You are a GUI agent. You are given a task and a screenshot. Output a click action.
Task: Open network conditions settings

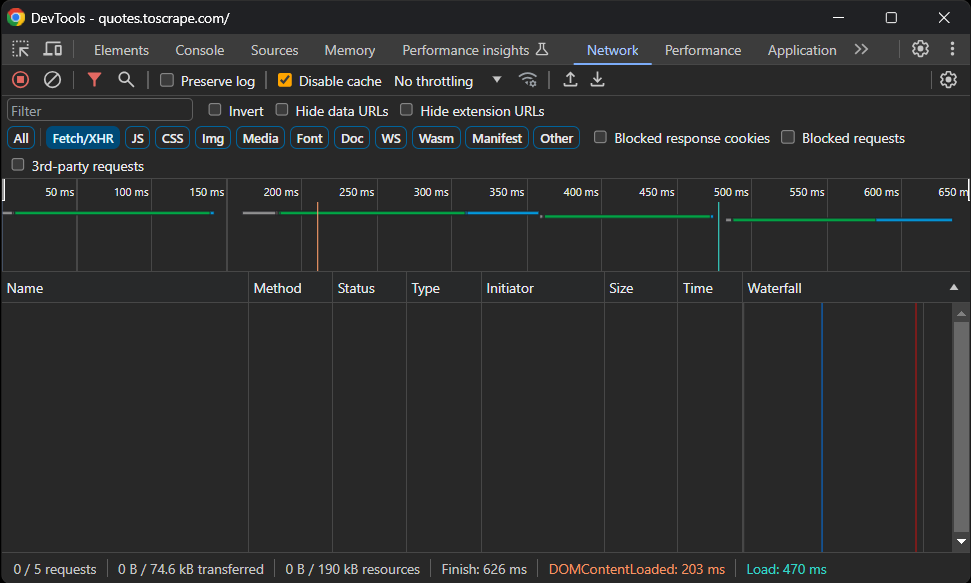click(528, 80)
